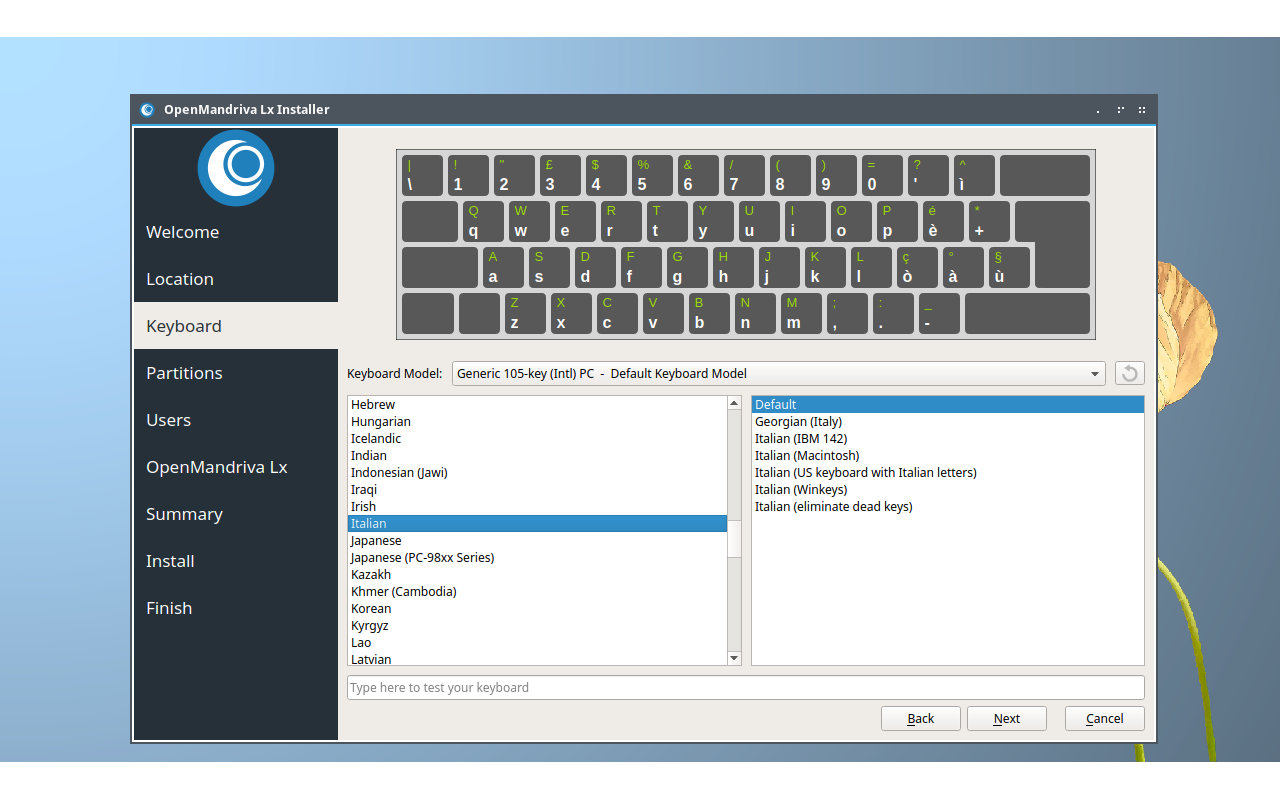Viewport: 1280px width, 800px height.
Task: Cancel the installer
Action: 1104,718
